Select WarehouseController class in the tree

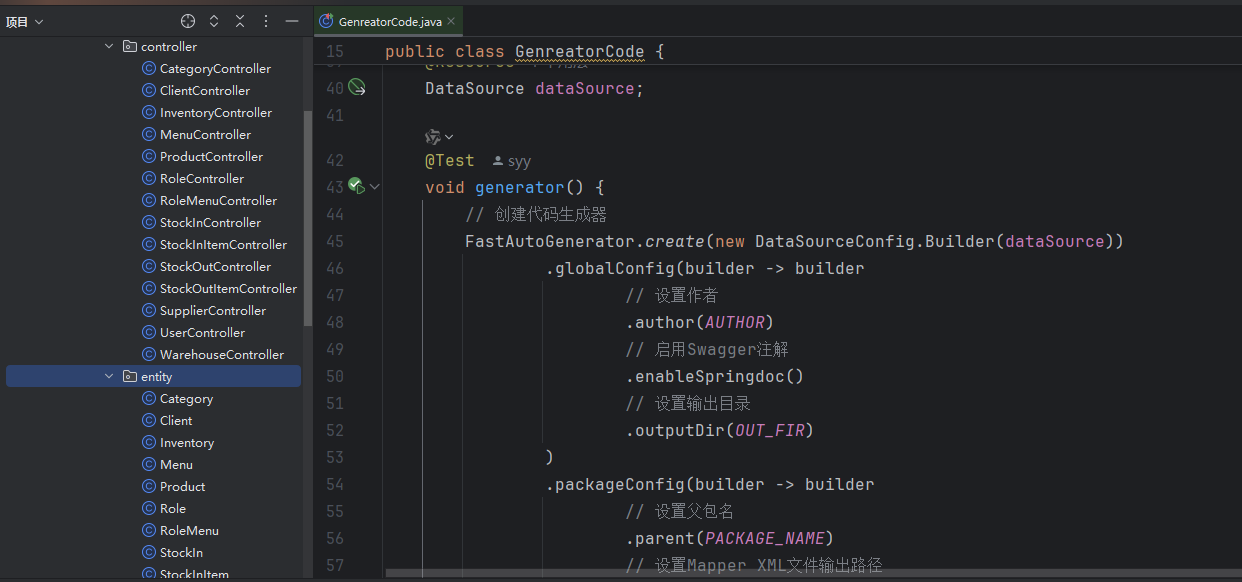pos(221,355)
